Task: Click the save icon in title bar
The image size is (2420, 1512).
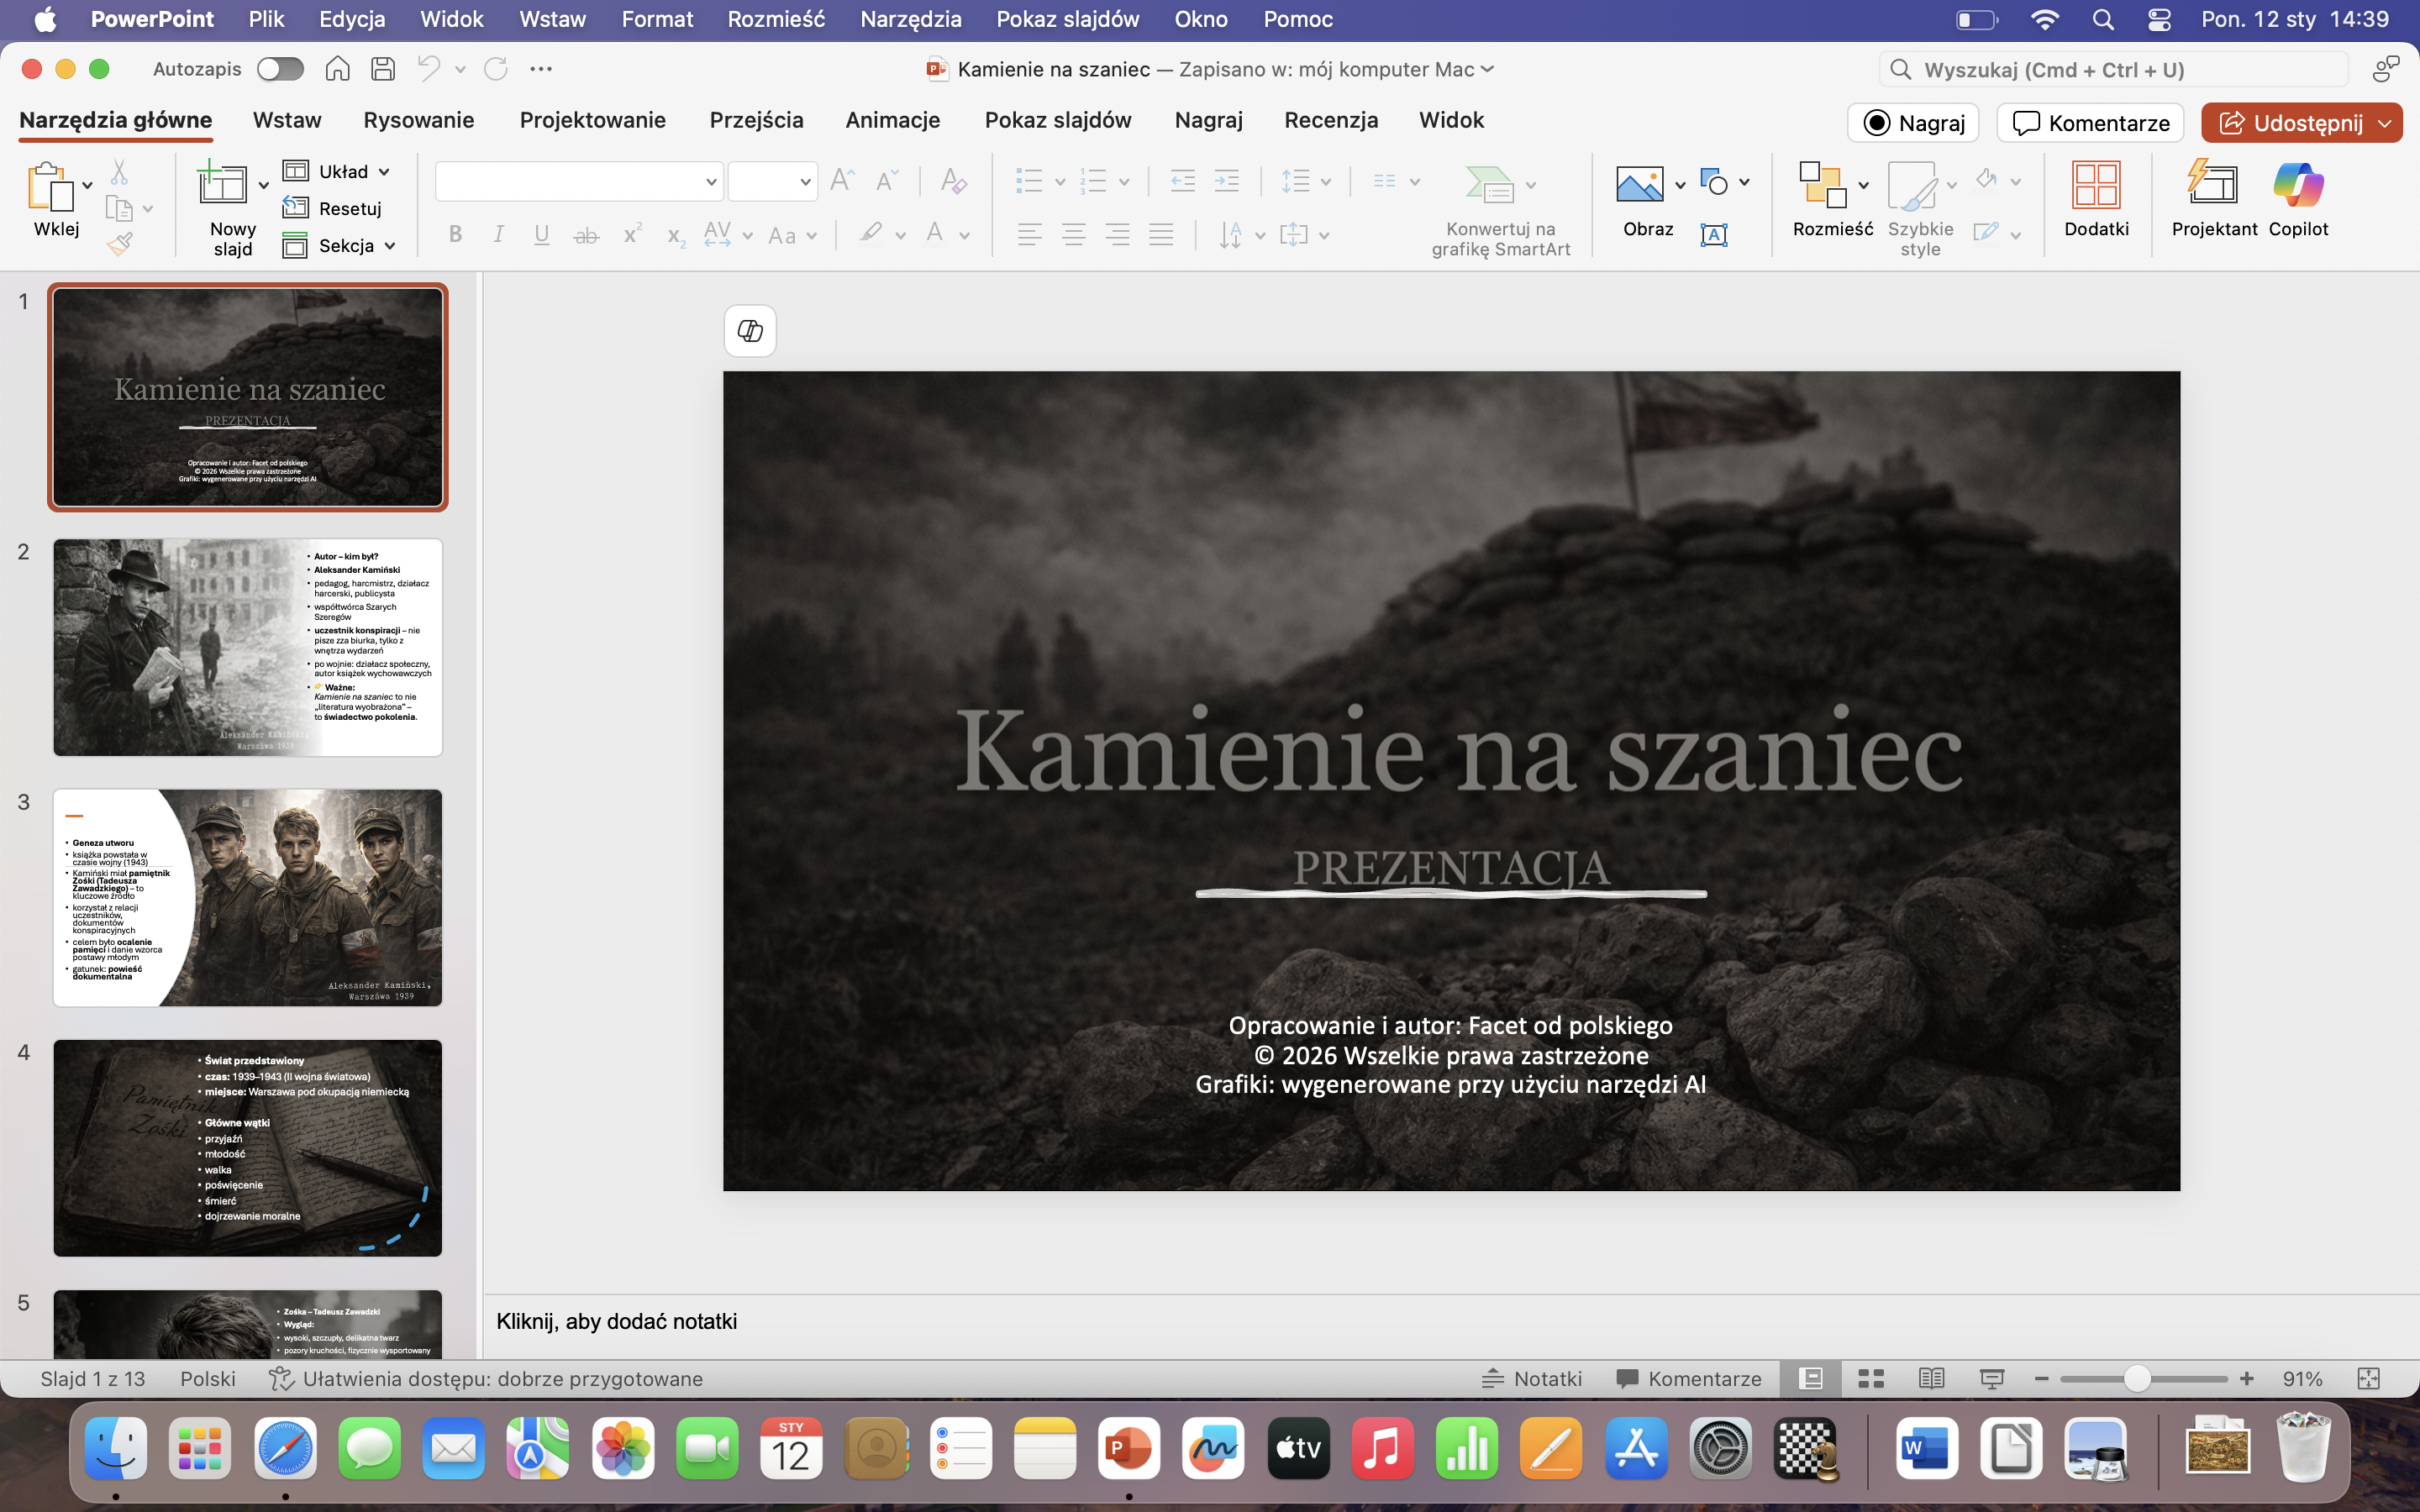Action: [383, 69]
